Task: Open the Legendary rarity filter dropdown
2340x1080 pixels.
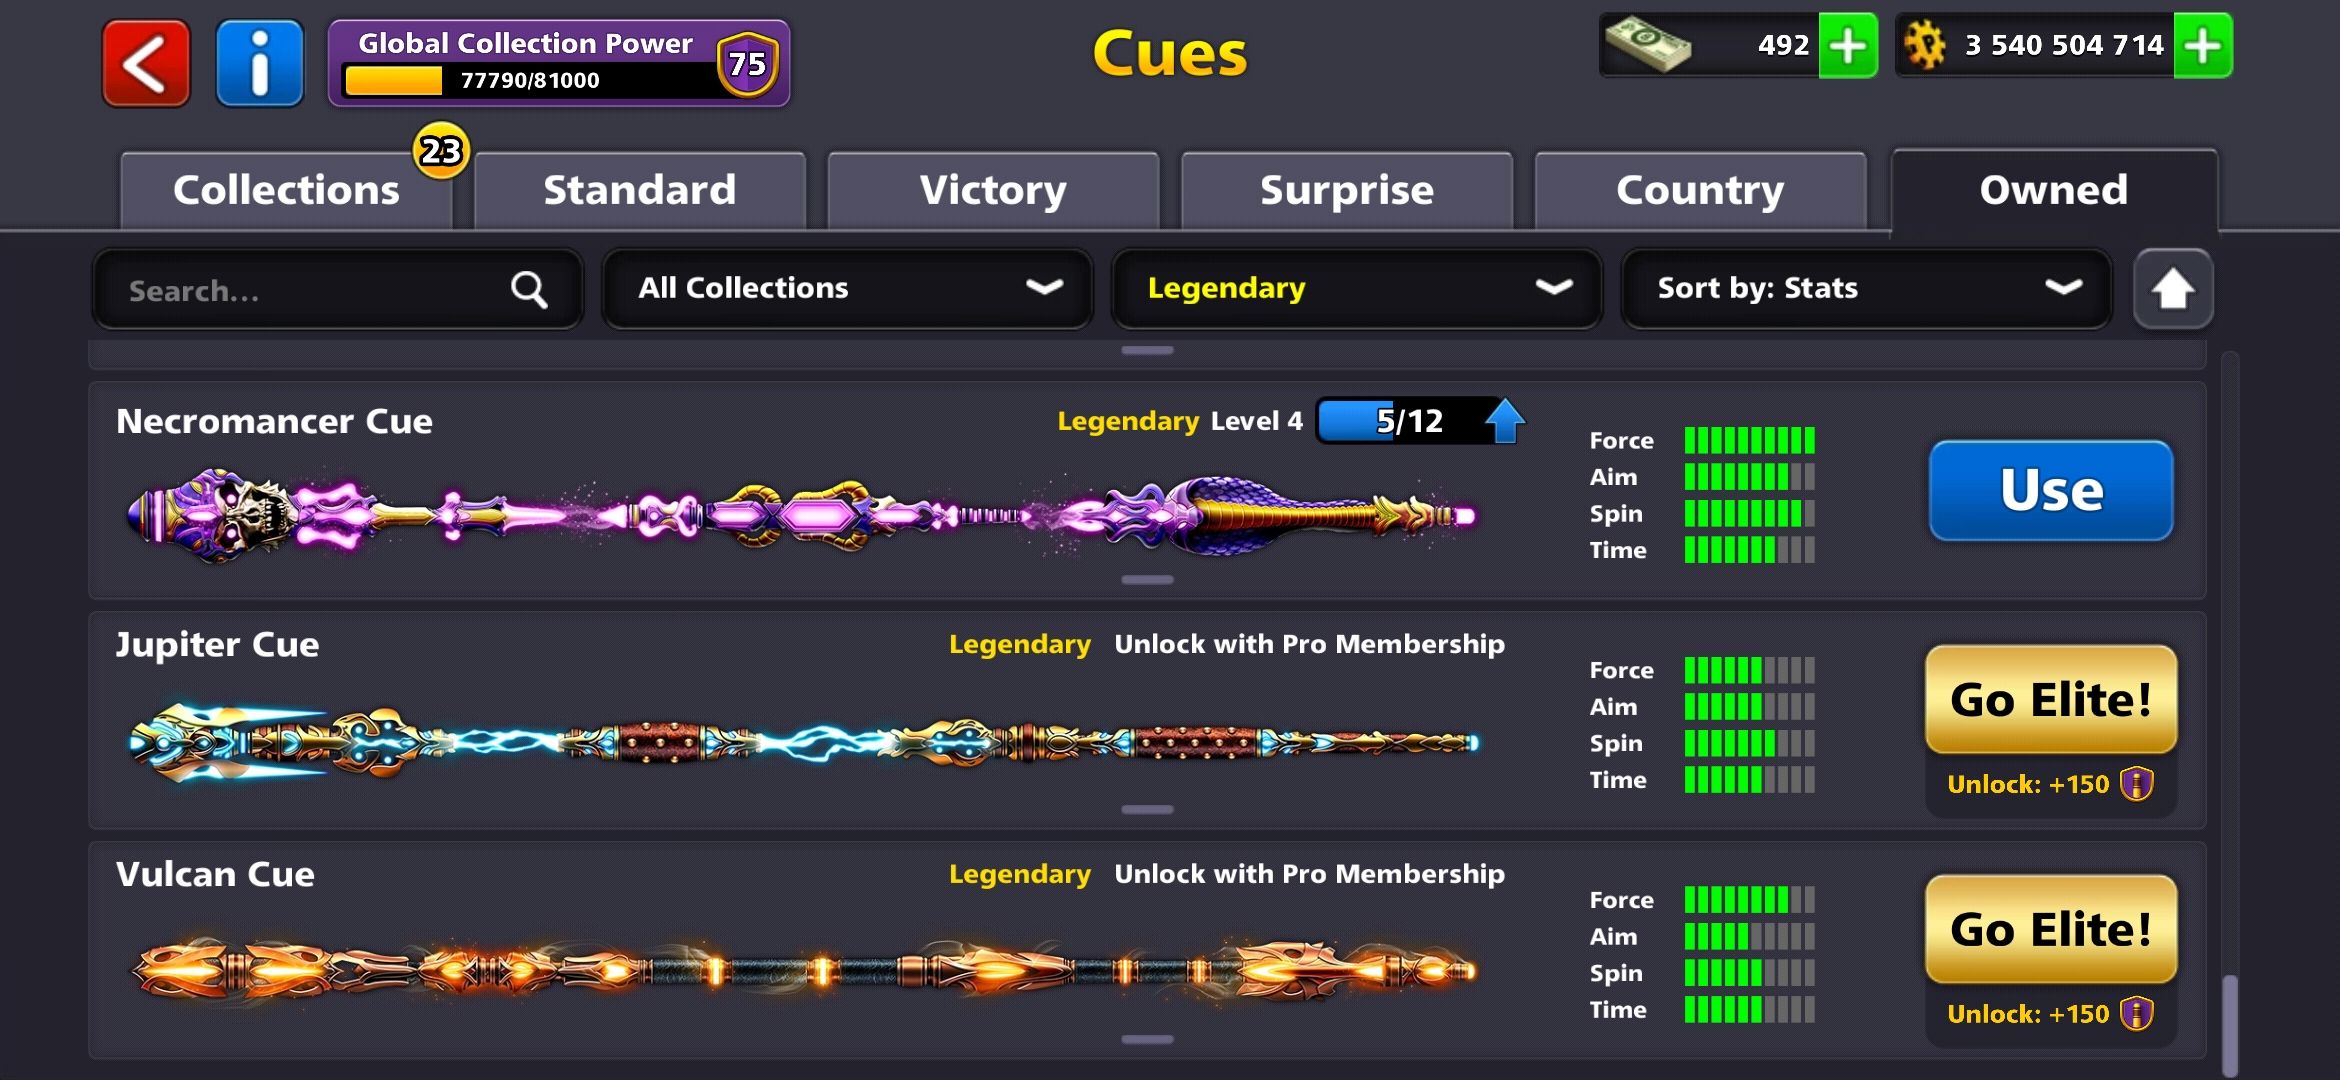Action: 1357,289
